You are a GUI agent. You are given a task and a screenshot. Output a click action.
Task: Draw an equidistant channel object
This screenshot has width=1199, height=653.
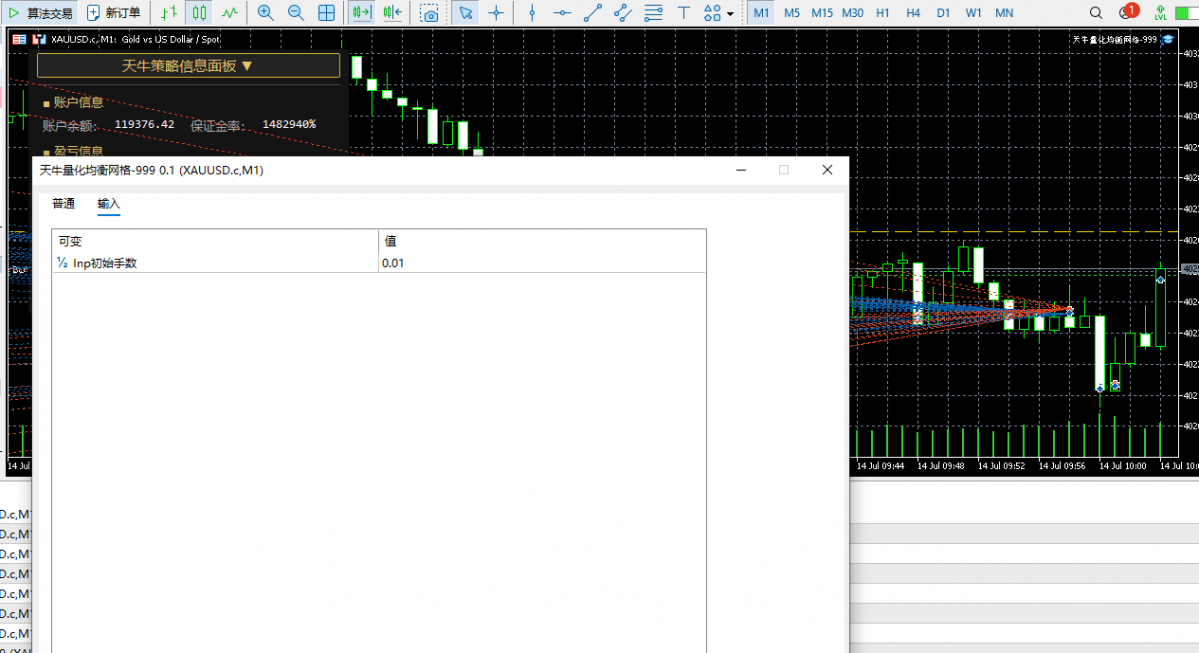623,13
